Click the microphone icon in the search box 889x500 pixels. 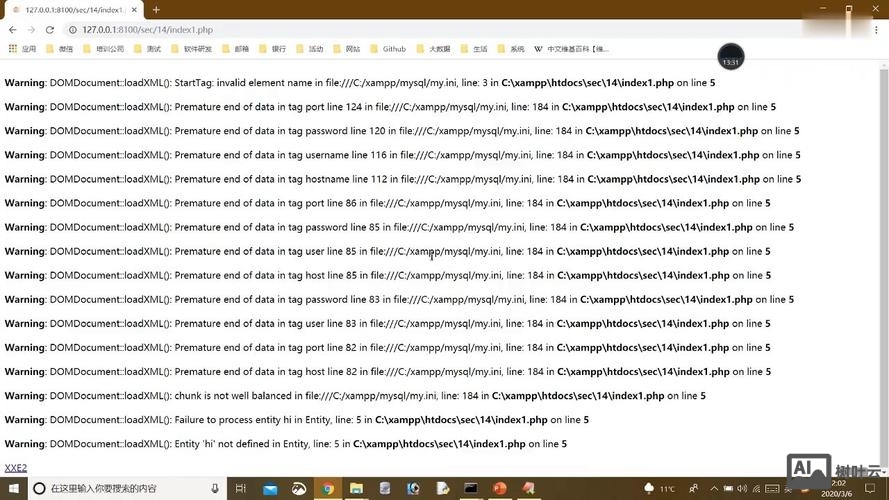pyautogui.click(x=215, y=488)
